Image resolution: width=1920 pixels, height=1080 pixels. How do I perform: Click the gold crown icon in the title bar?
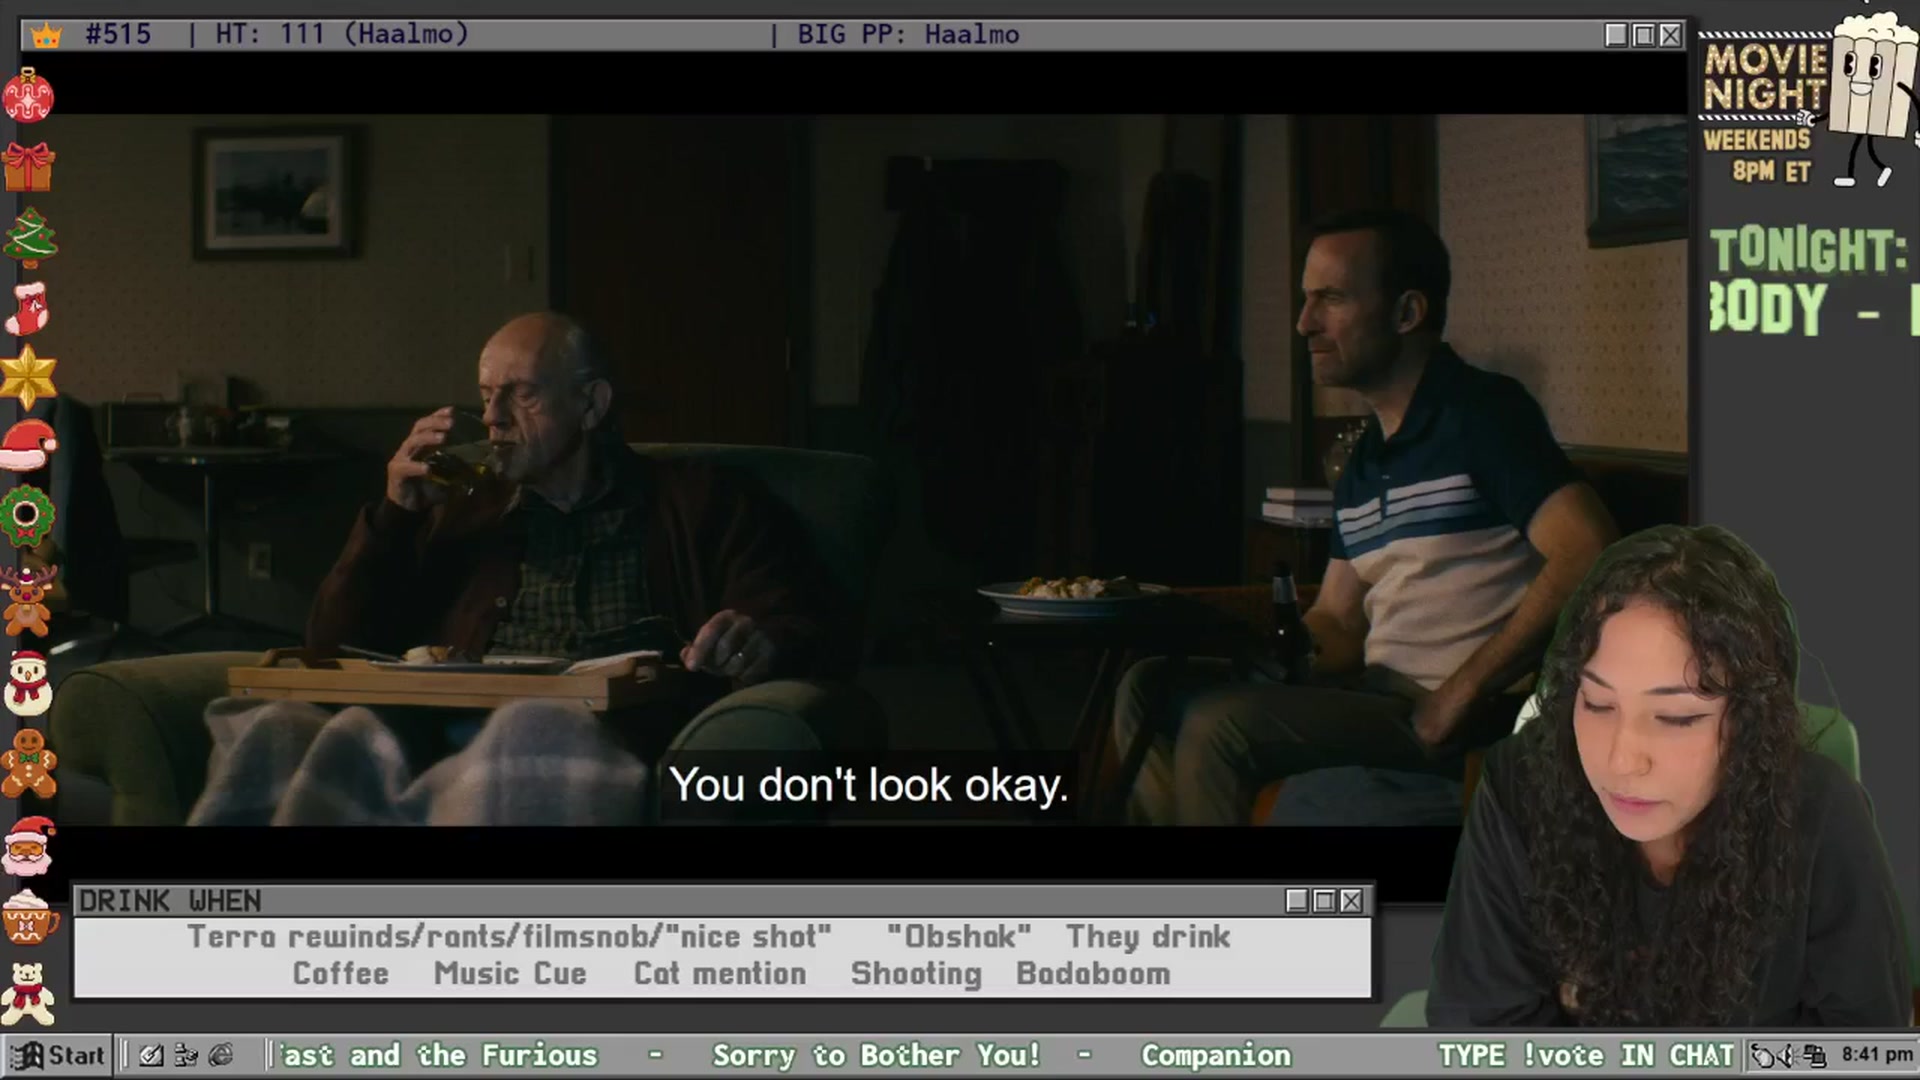46,36
